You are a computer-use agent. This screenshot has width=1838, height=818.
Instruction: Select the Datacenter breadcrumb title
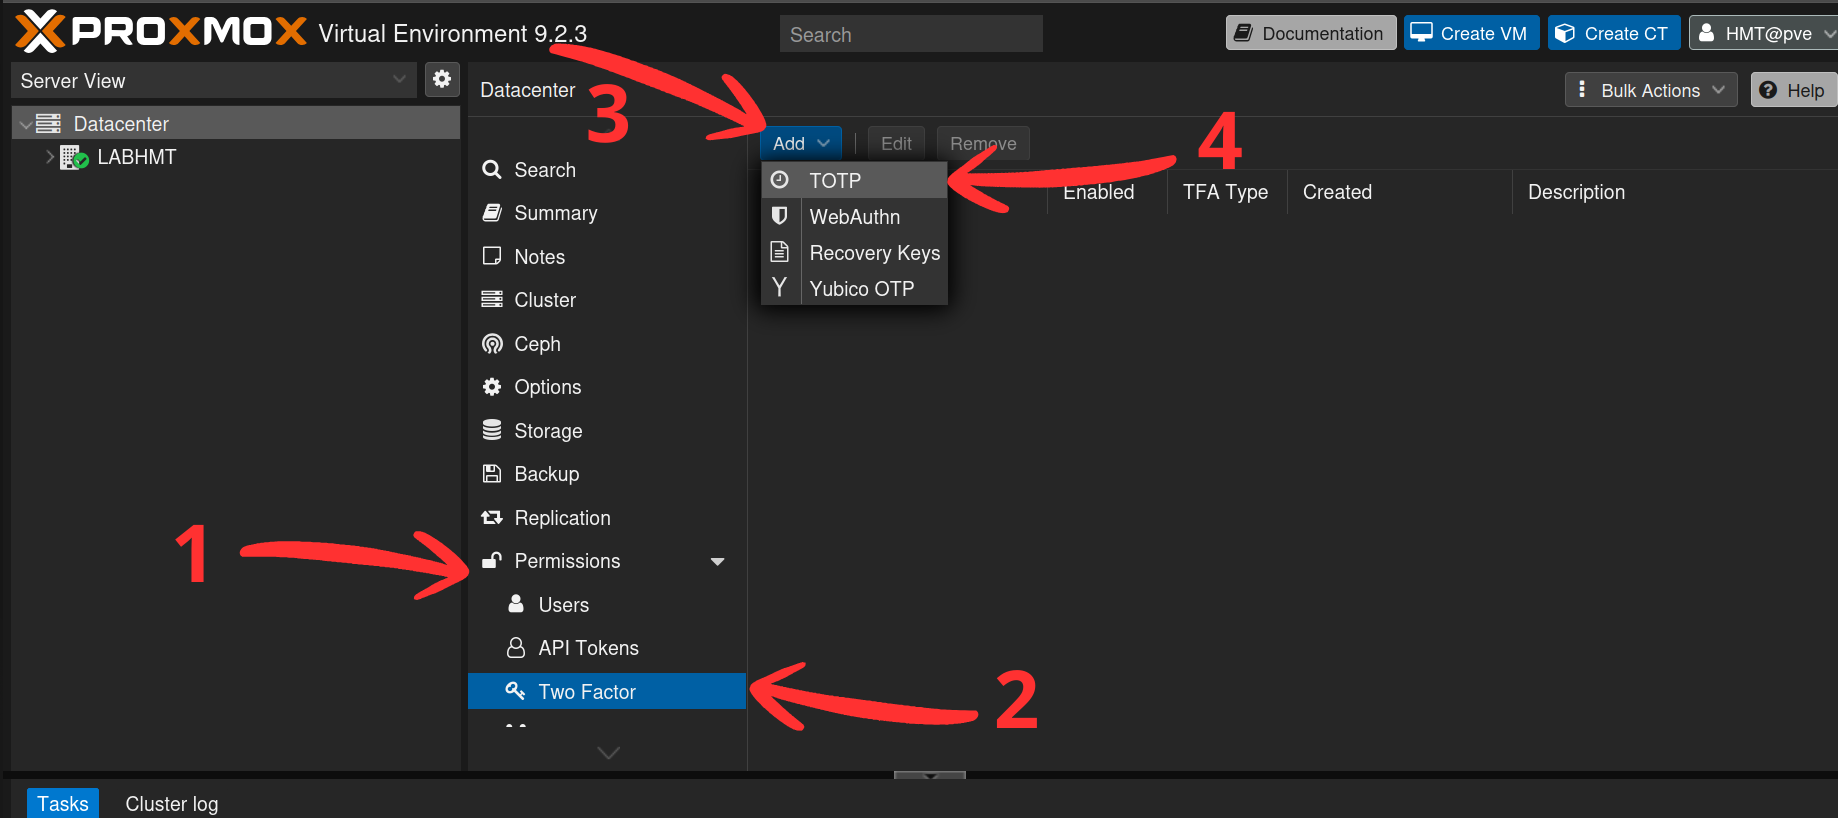(x=528, y=90)
